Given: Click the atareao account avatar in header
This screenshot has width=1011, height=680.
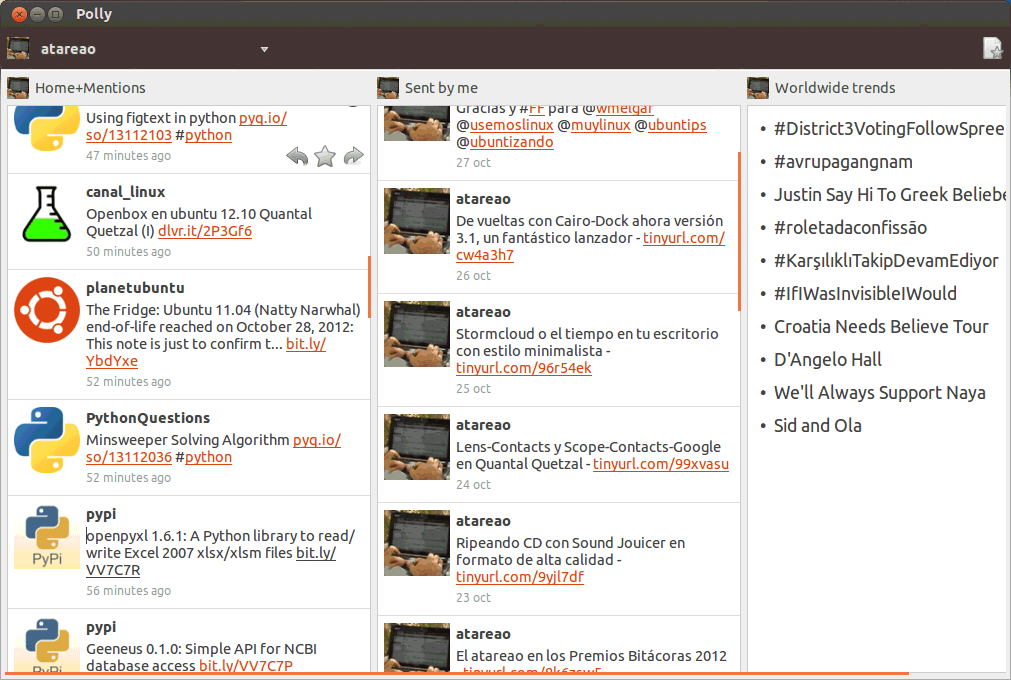Looking at the screenshot, I should pos(18,48).
